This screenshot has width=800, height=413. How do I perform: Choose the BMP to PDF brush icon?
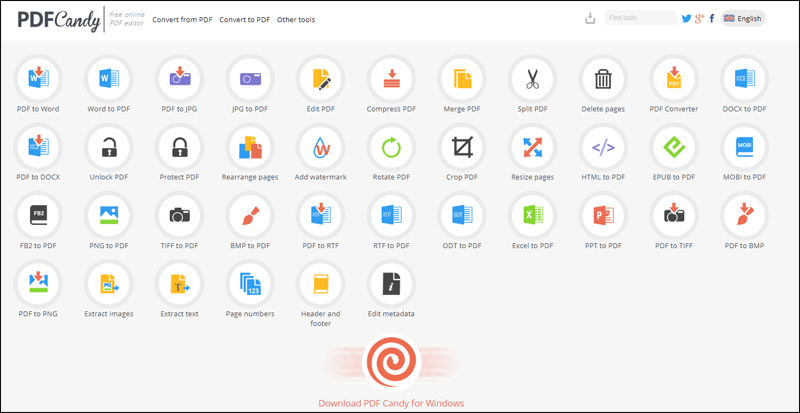pyautogui.click(x=250, y=215)
